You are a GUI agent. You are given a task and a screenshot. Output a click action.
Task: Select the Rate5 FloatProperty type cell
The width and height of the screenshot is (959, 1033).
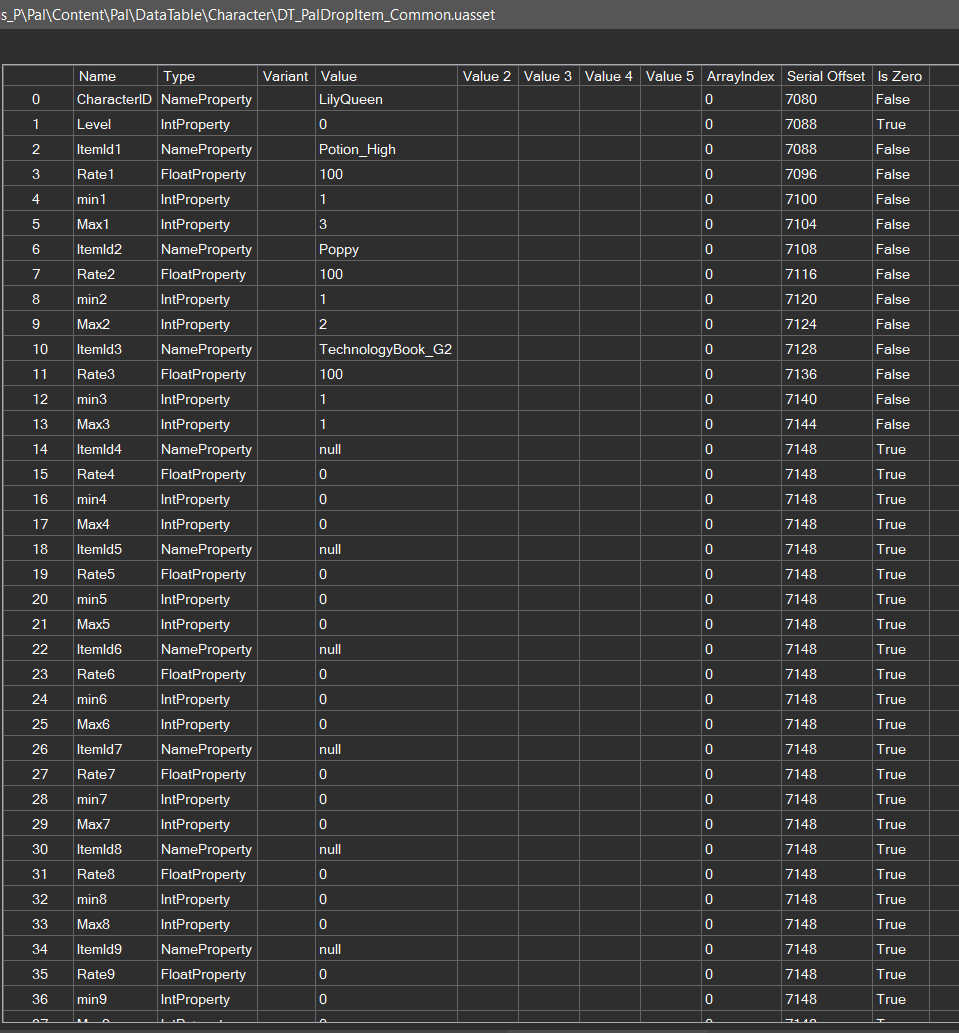click(x=207, y=574)
